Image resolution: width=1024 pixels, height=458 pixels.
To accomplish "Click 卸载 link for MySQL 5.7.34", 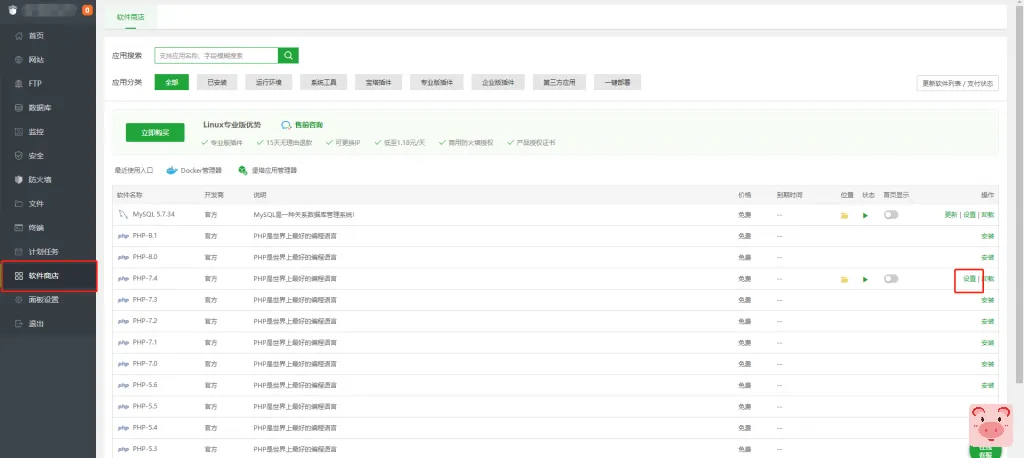I will pyautogui.click(x=988, y=215).
